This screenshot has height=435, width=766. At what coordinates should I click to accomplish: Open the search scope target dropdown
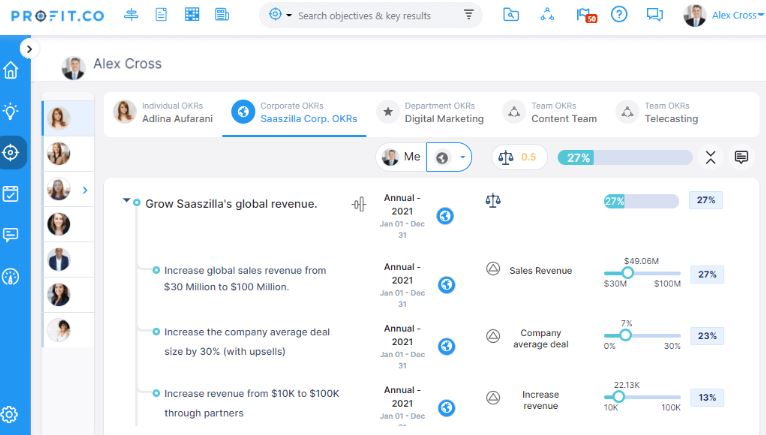280,15
